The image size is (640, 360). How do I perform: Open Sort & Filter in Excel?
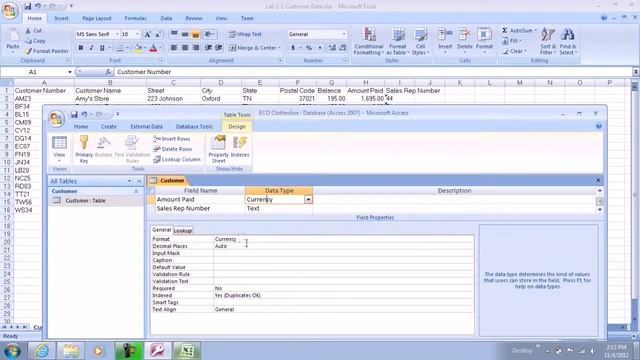pyautogui.click(x=548, y=41)
